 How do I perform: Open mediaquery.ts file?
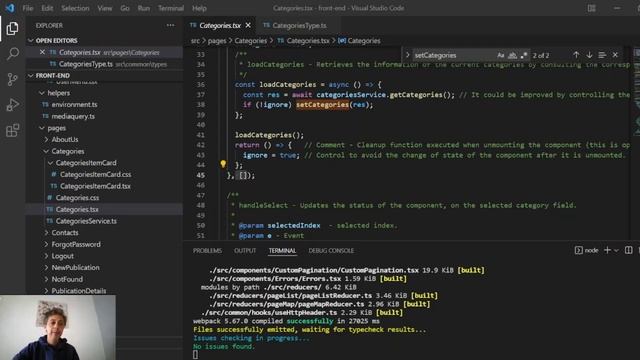pos(73,116)
